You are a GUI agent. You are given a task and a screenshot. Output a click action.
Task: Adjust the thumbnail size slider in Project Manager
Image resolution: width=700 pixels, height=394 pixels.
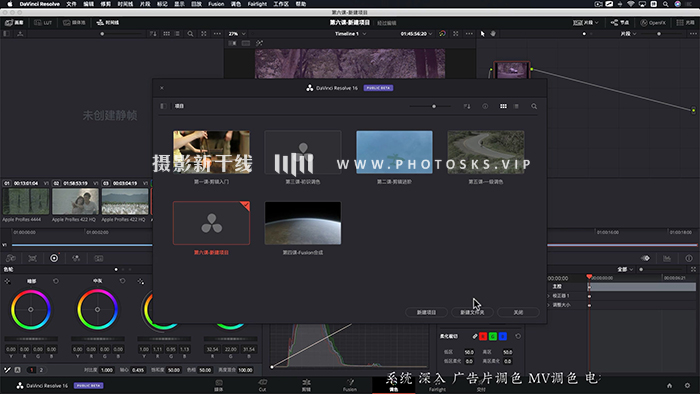(429, 106)
